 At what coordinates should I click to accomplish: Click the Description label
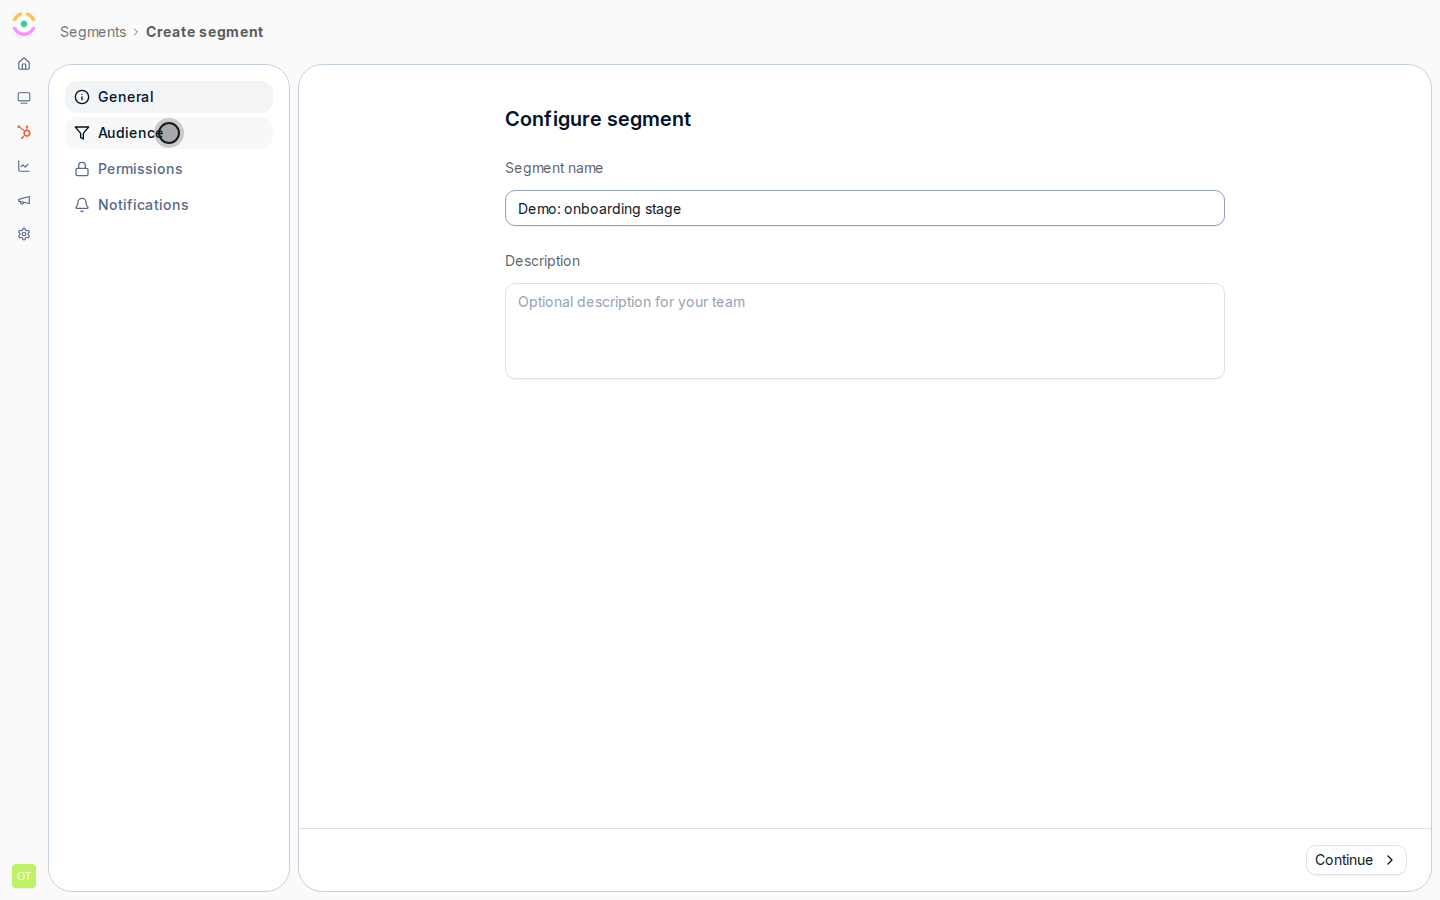pos(542,261)
